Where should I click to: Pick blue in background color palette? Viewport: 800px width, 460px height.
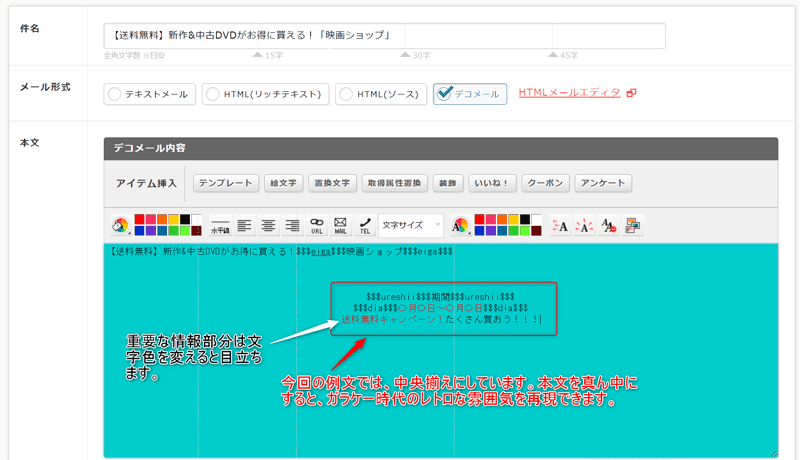coord(139,231)
